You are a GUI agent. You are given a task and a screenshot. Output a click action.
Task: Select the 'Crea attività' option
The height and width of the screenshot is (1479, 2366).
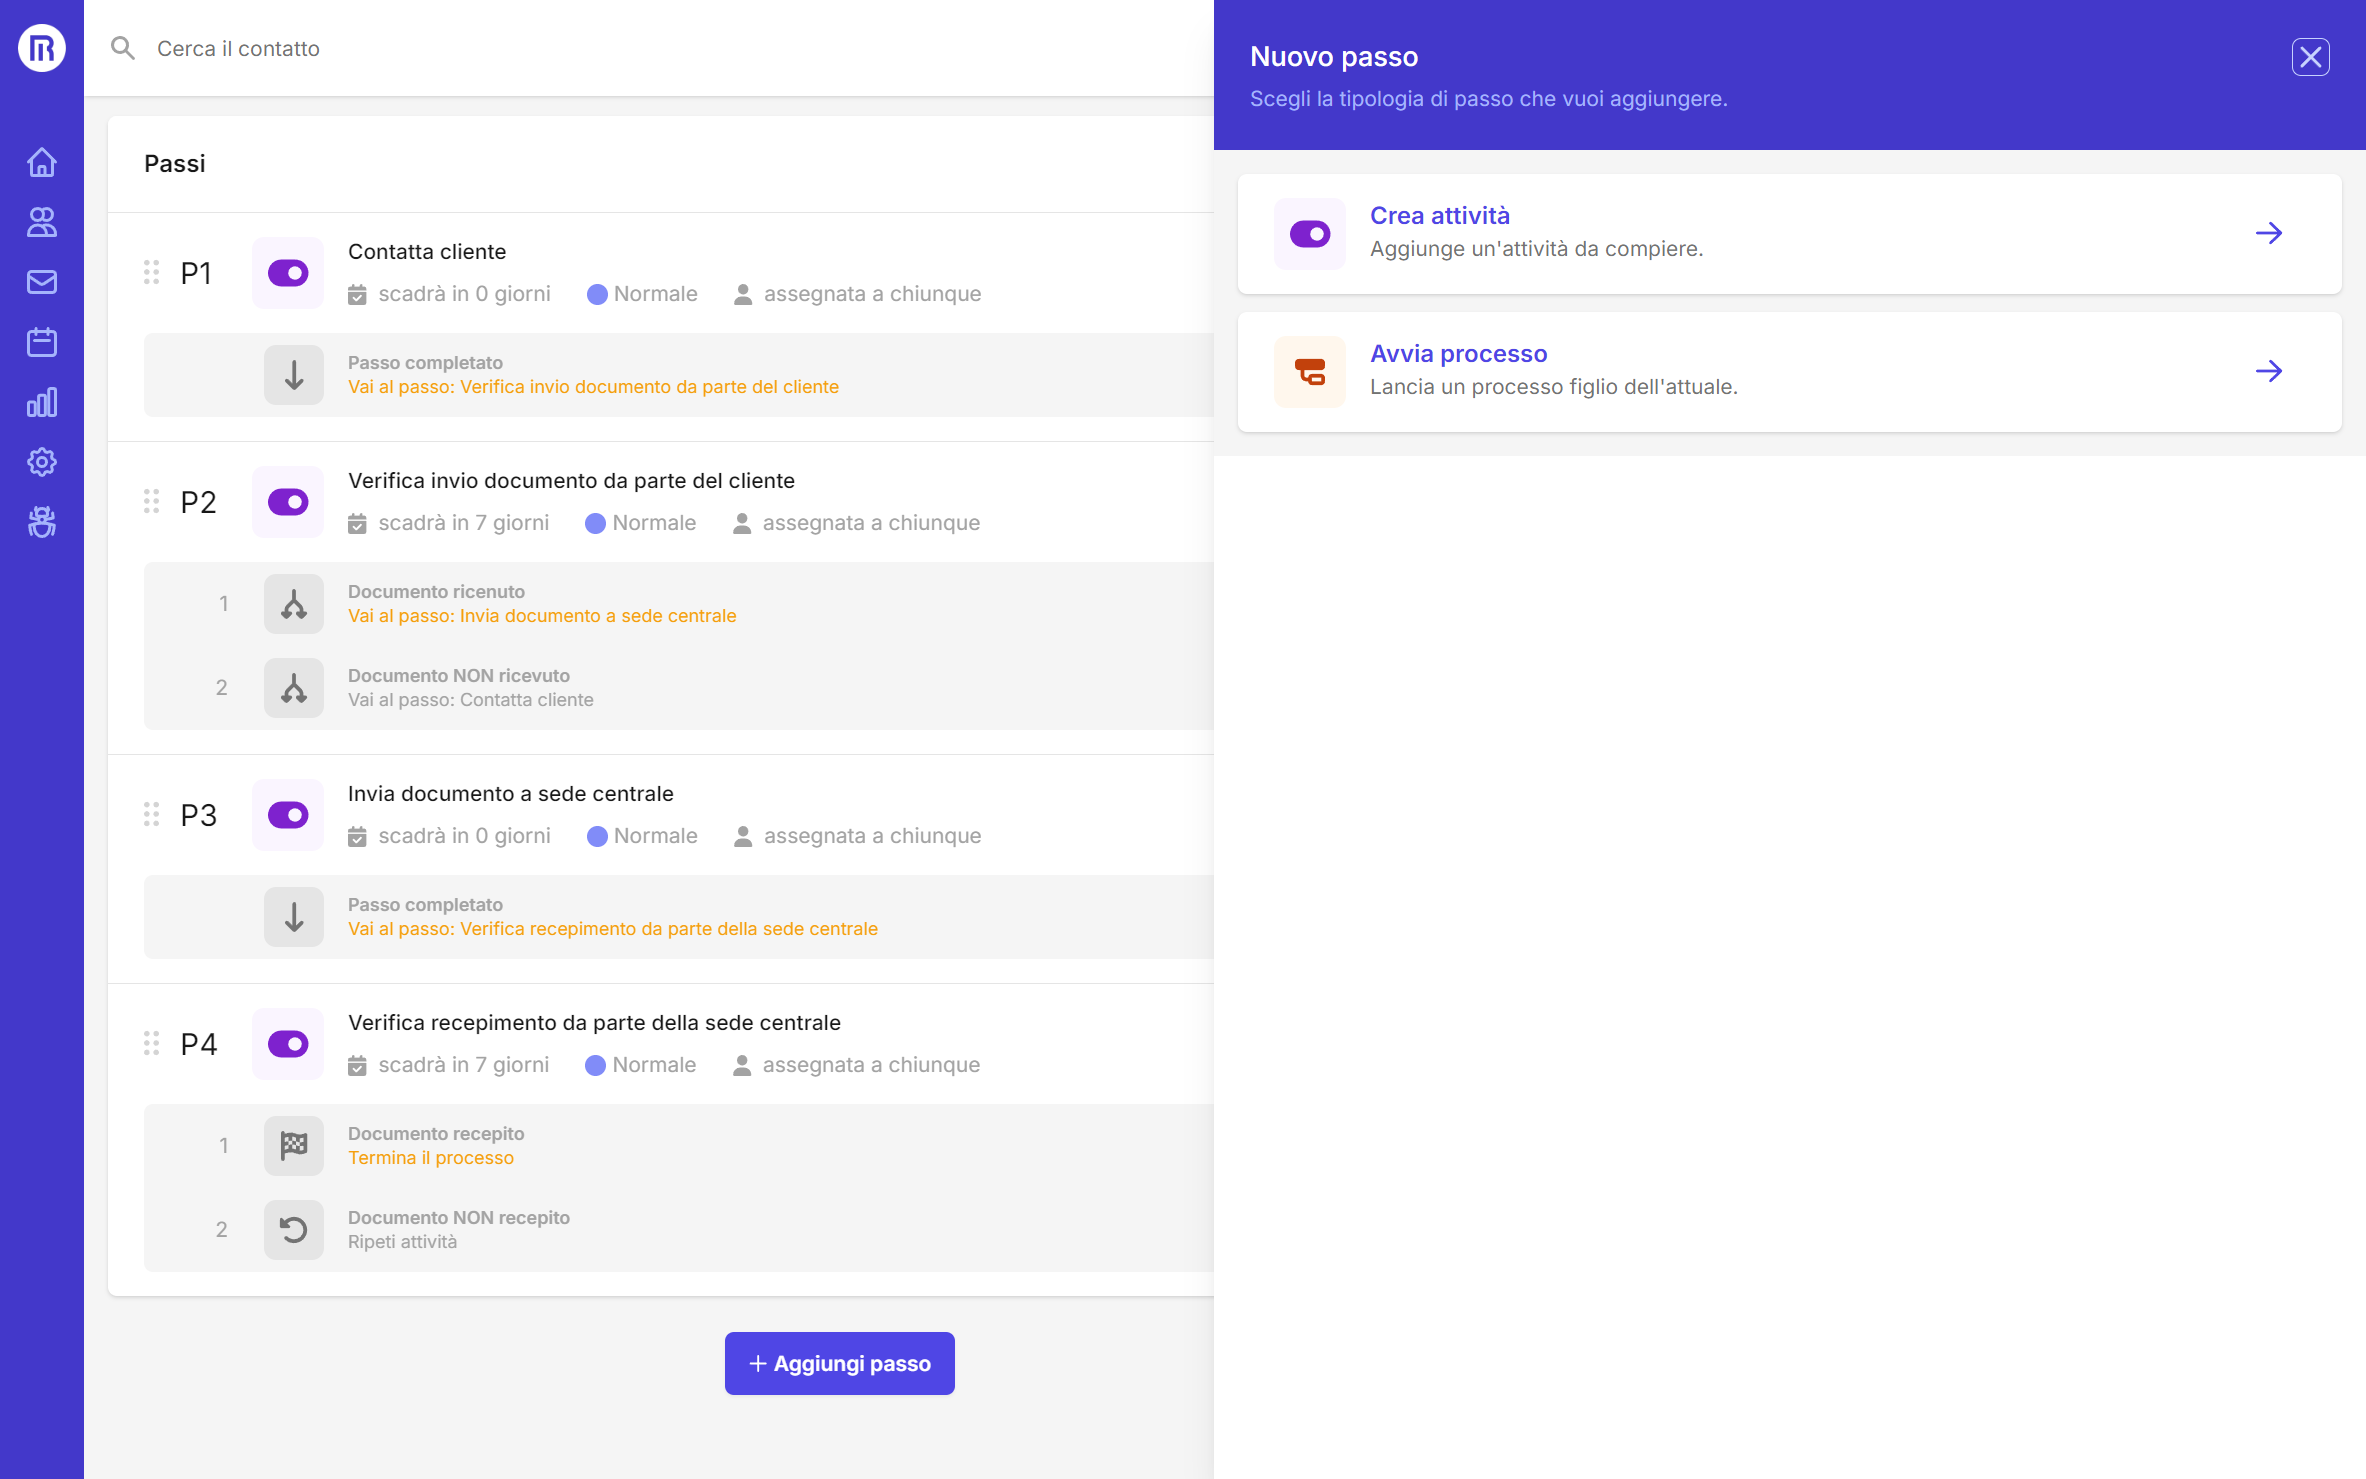coord(1790,233)
